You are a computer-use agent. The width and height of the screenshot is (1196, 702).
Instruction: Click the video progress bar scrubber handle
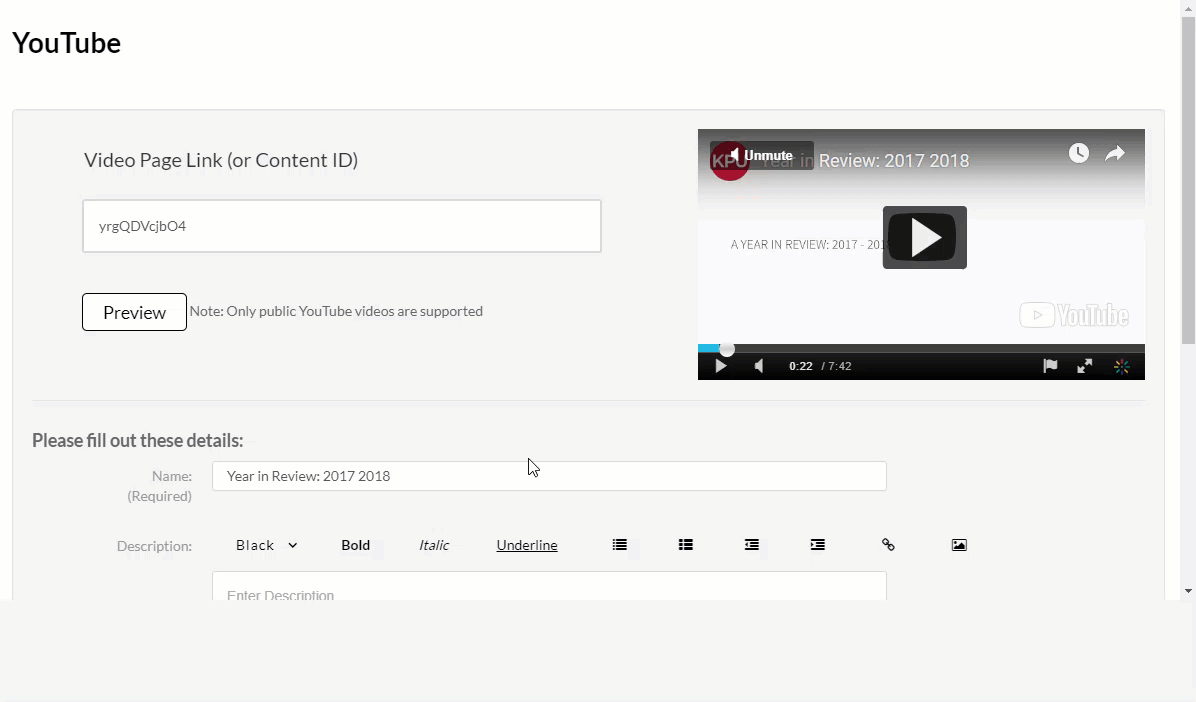coord(727,349)
